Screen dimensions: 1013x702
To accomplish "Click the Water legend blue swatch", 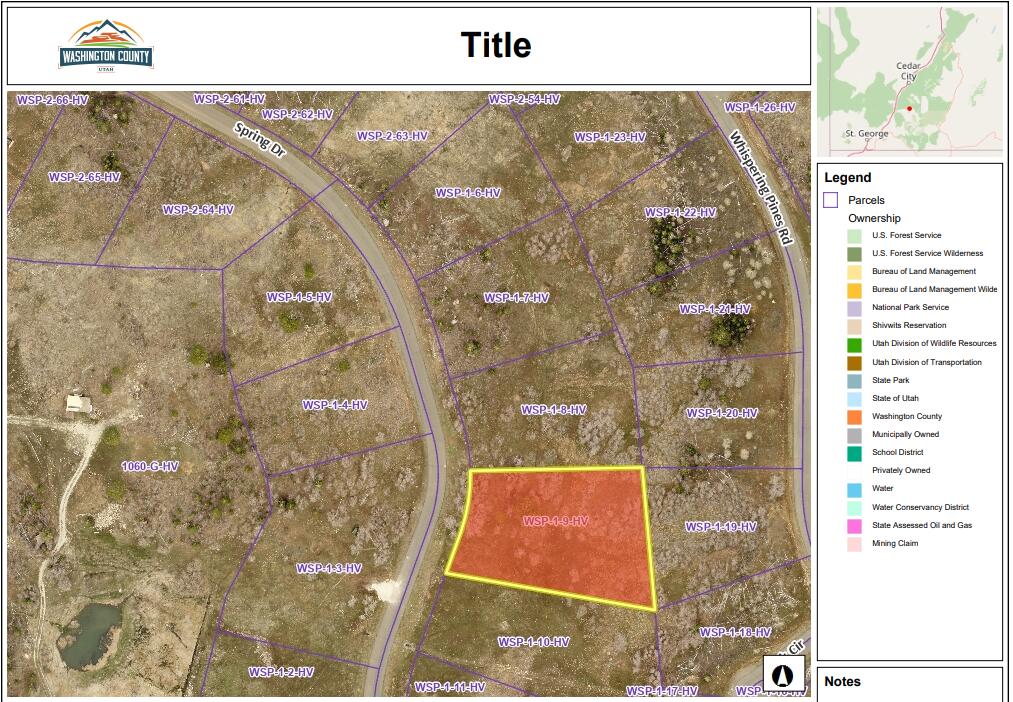I will (x=854, y=489).
